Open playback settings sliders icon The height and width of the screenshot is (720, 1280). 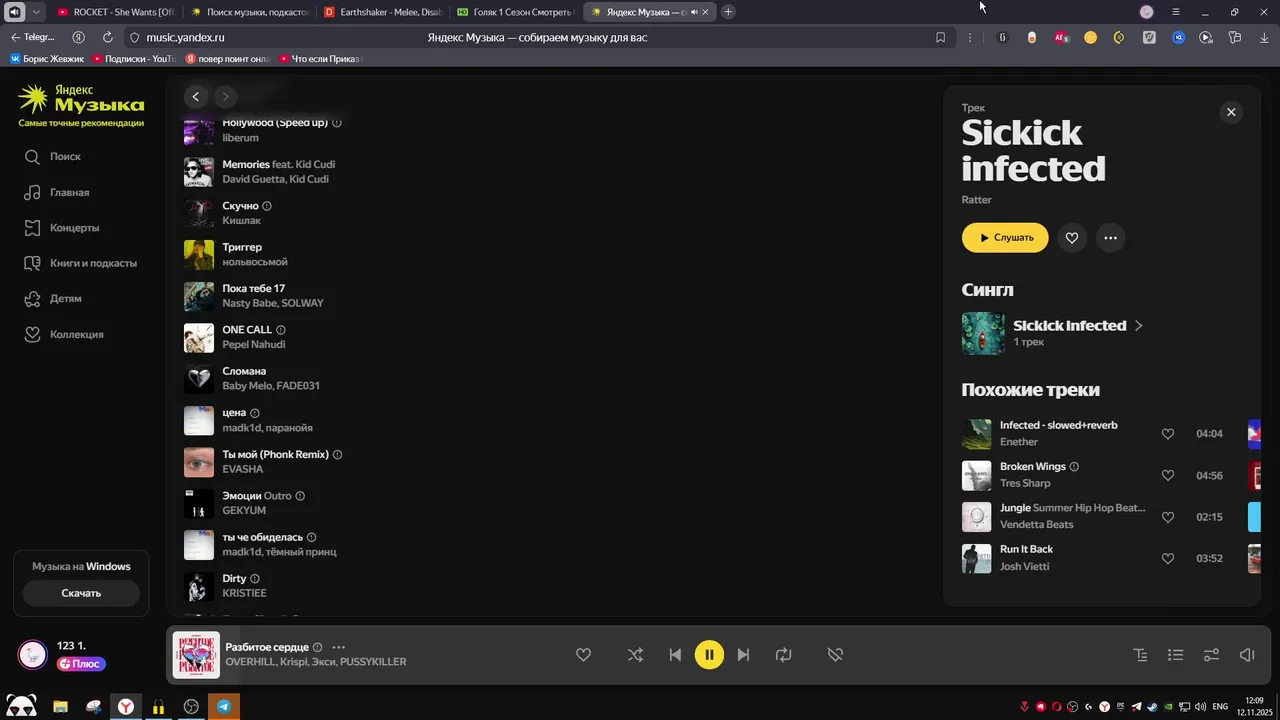[x=1211, y=655]
